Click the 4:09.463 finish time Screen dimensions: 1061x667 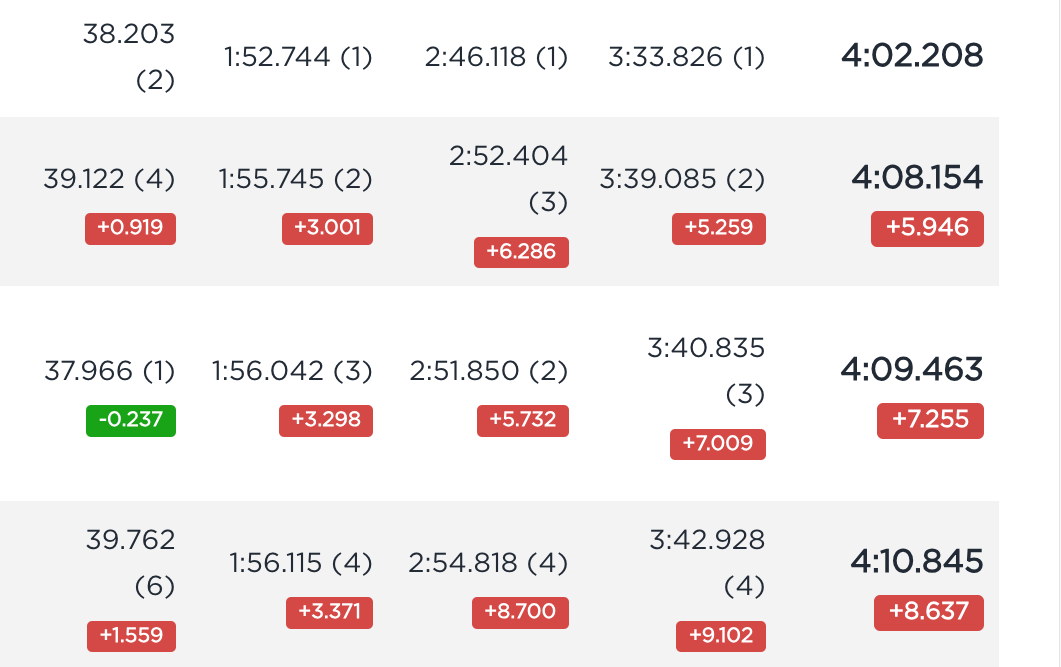point(911,369)
